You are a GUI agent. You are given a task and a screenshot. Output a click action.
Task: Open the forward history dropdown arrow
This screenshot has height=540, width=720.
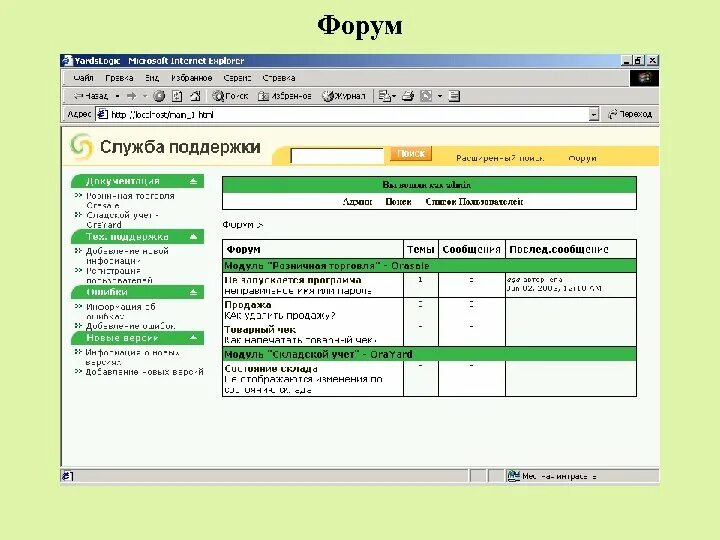click(145, 96)
